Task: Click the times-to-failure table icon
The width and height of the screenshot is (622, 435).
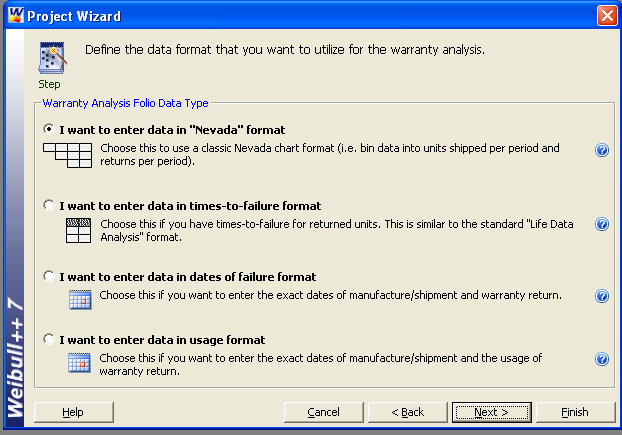Action: click(x=78, y=230)
